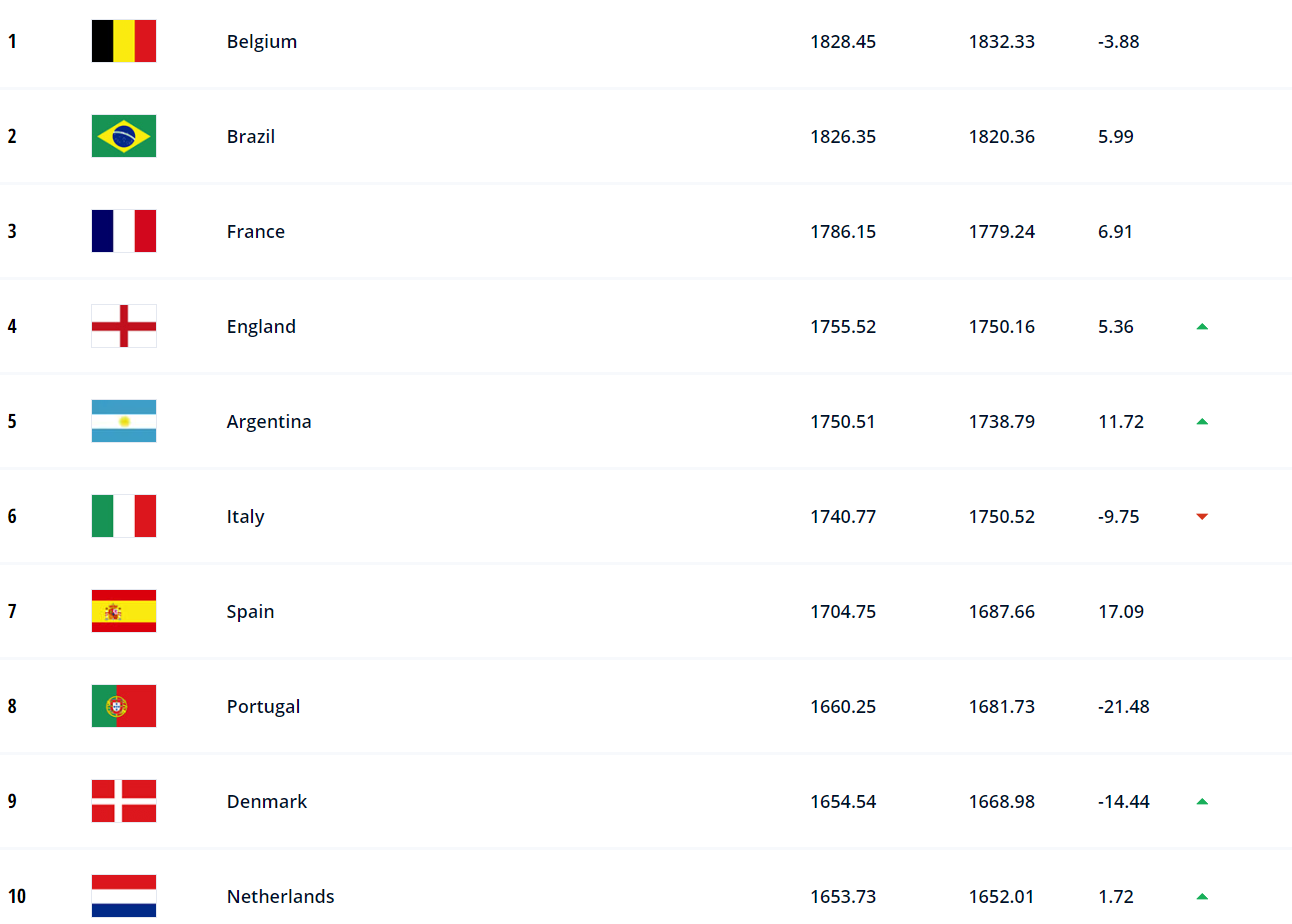Click the Brazil flag icon
Image resolution: width=1292 pixels, height=924 pixels.
coord(124,136)
